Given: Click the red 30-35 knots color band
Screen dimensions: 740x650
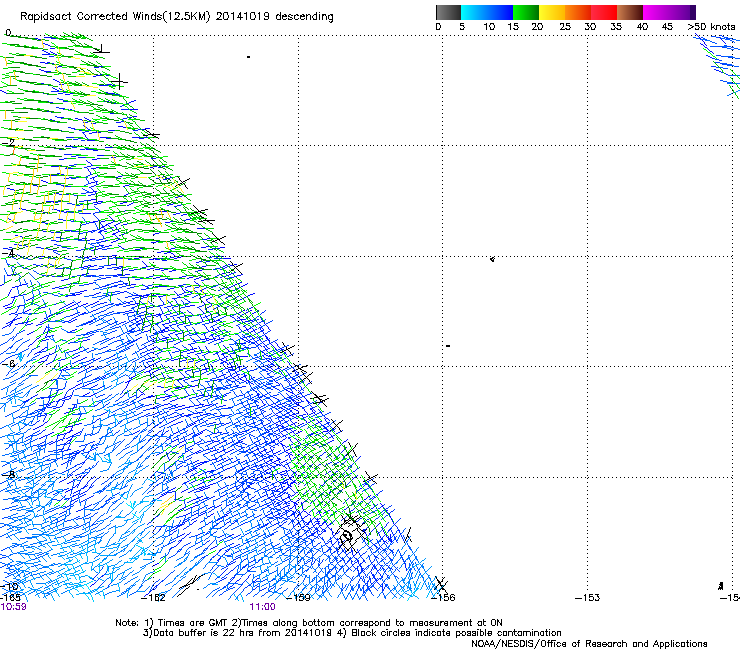Looking at the screenshot, I should click(604, 12).
